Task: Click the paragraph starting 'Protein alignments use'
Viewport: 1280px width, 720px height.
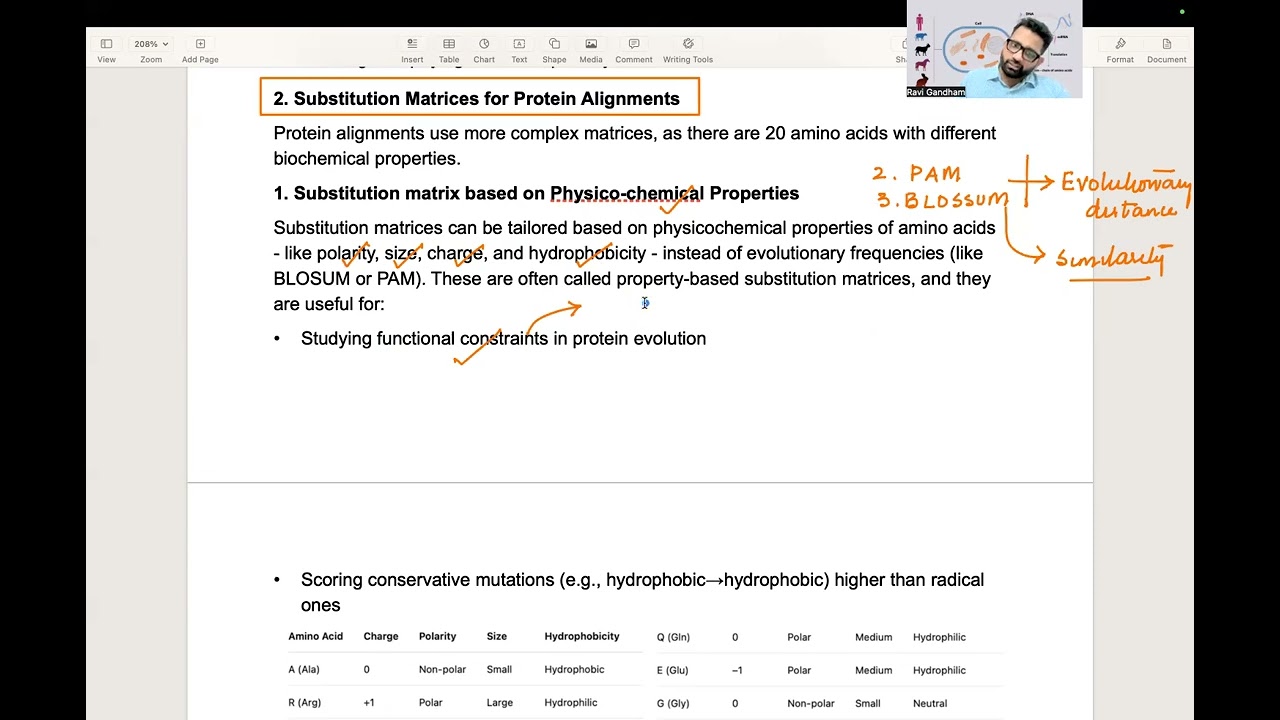Action: pyautogui.click(x=634, y=146)
